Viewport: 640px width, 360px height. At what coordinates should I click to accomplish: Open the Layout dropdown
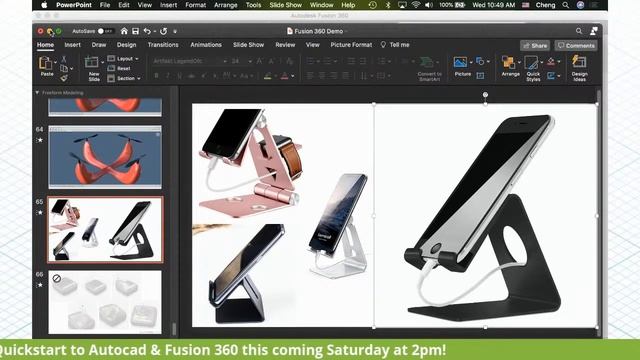[123, 59]
